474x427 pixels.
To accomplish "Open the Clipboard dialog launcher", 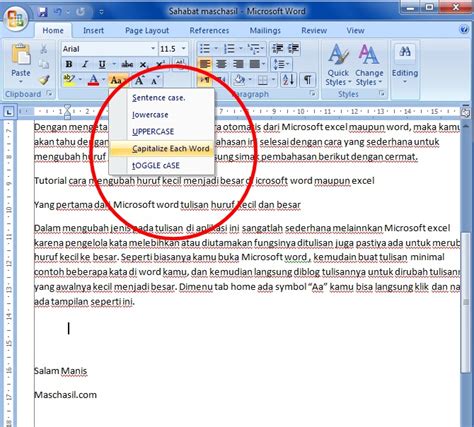I will coord(50,94).
